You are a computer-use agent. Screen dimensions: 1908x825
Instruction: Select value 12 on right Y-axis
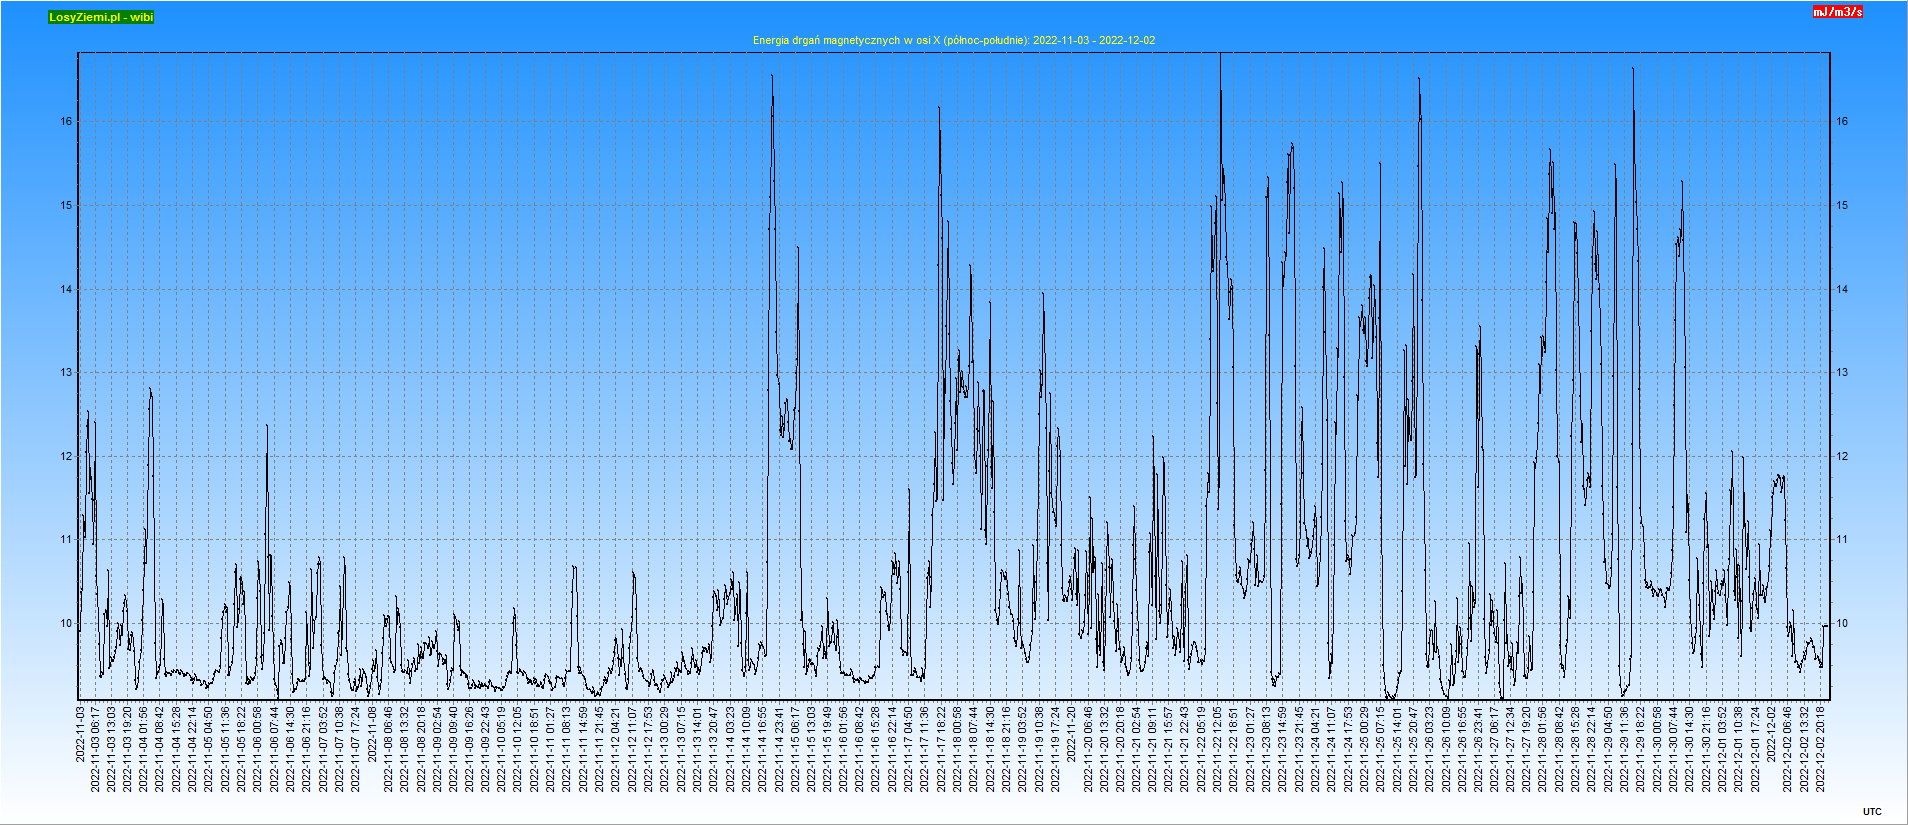(1842, 457)
